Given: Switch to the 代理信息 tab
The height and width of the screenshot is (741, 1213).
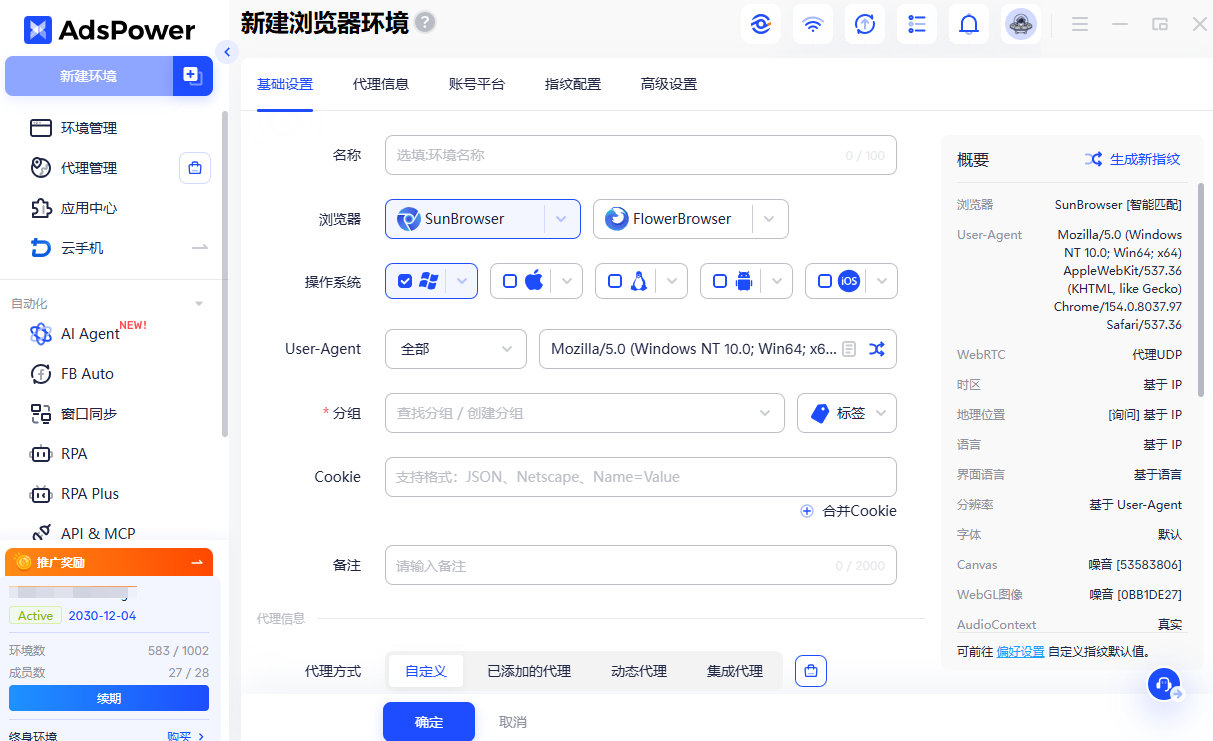Looking at the screenshot, I should click(x=381, y=84).
